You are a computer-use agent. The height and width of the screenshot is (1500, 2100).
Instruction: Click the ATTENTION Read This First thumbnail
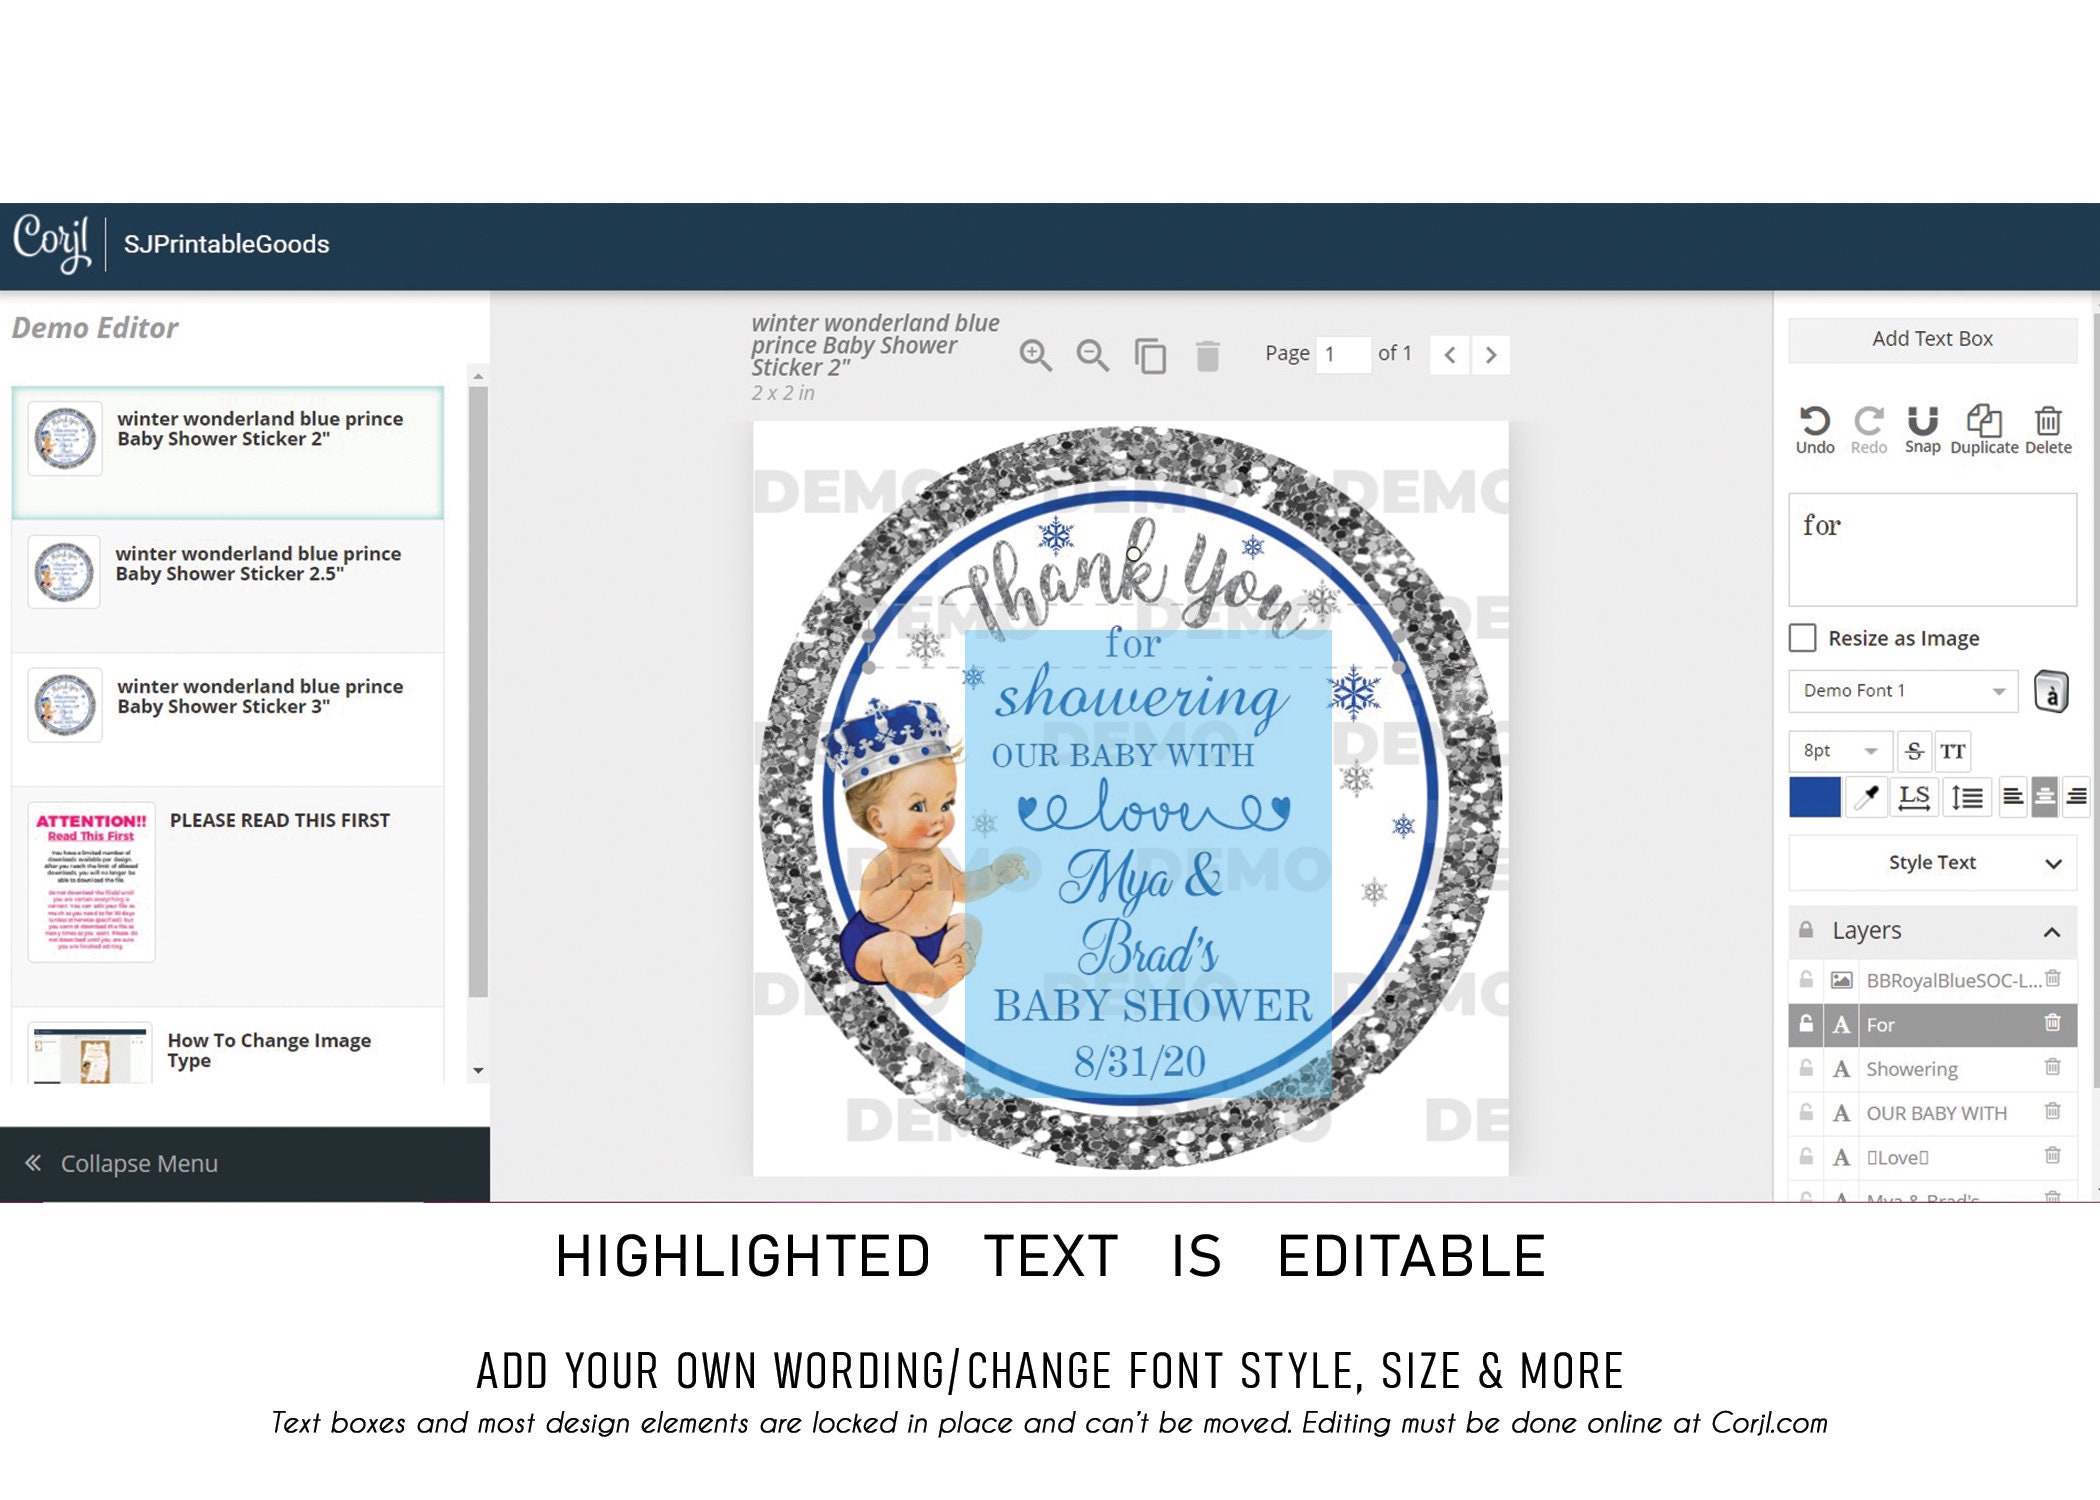[91, 882]
